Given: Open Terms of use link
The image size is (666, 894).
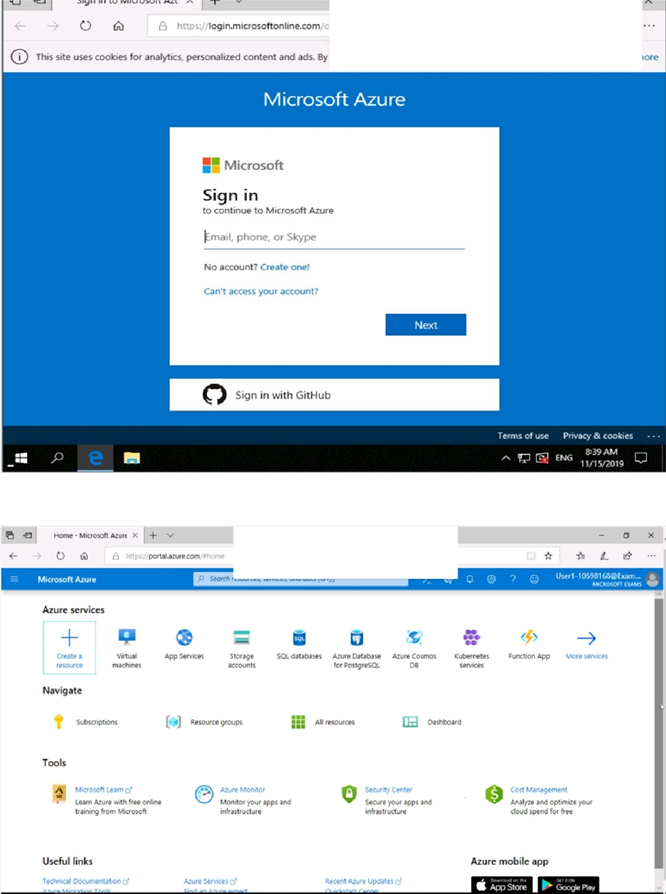Looking at the screenshot, I should 523,436.
